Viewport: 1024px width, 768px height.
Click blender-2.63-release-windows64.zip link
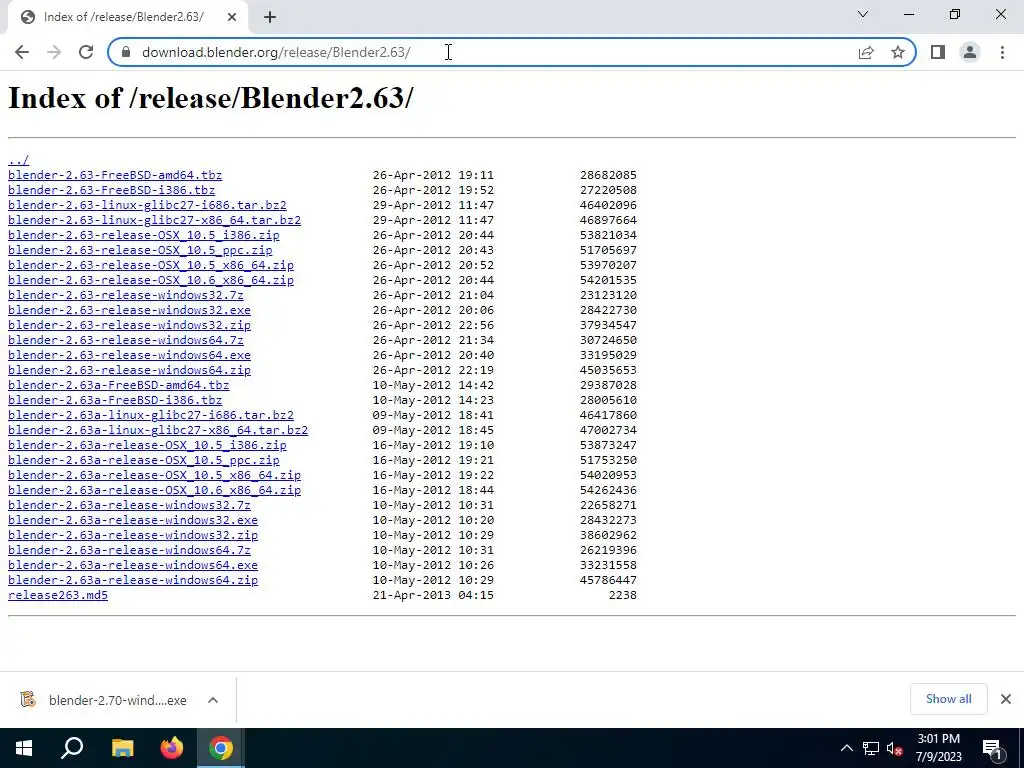129,370
